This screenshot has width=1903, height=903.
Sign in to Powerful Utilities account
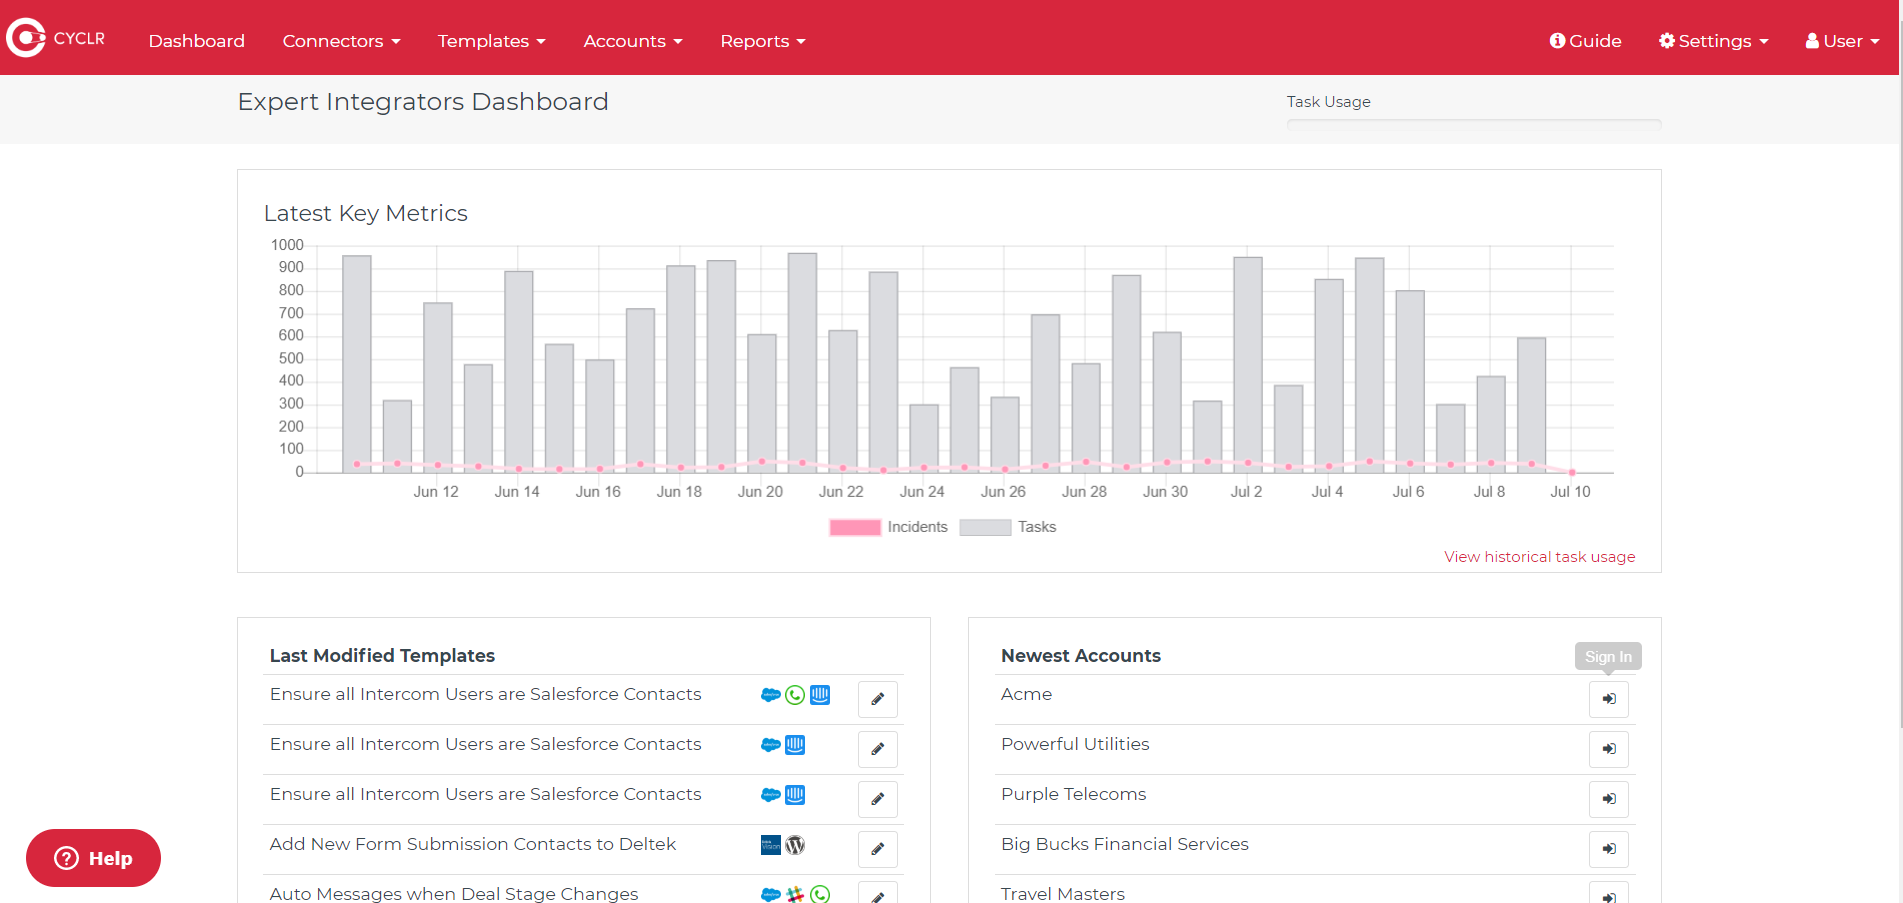pyautogui.click(x=1608, y=749)
